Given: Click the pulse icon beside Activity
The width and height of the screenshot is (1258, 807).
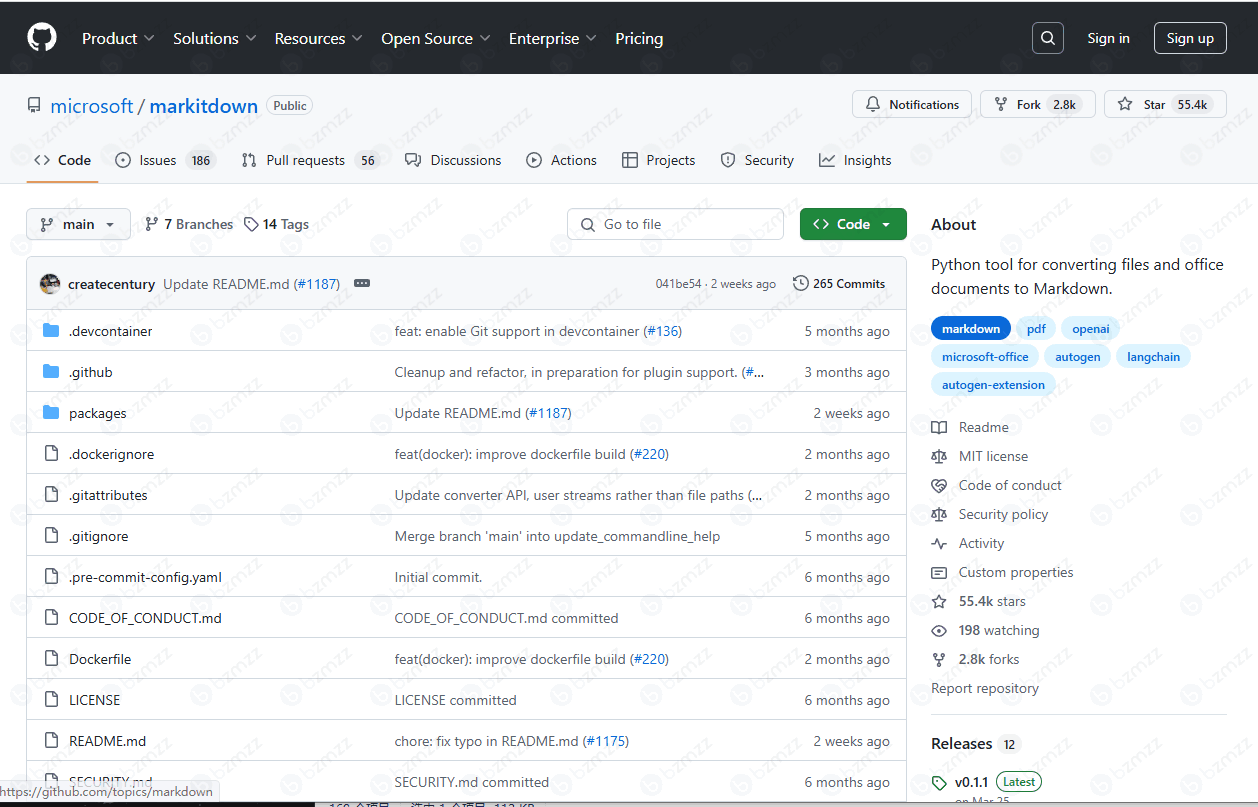Looking at the screenshot, I should click(x=939, y=543).
